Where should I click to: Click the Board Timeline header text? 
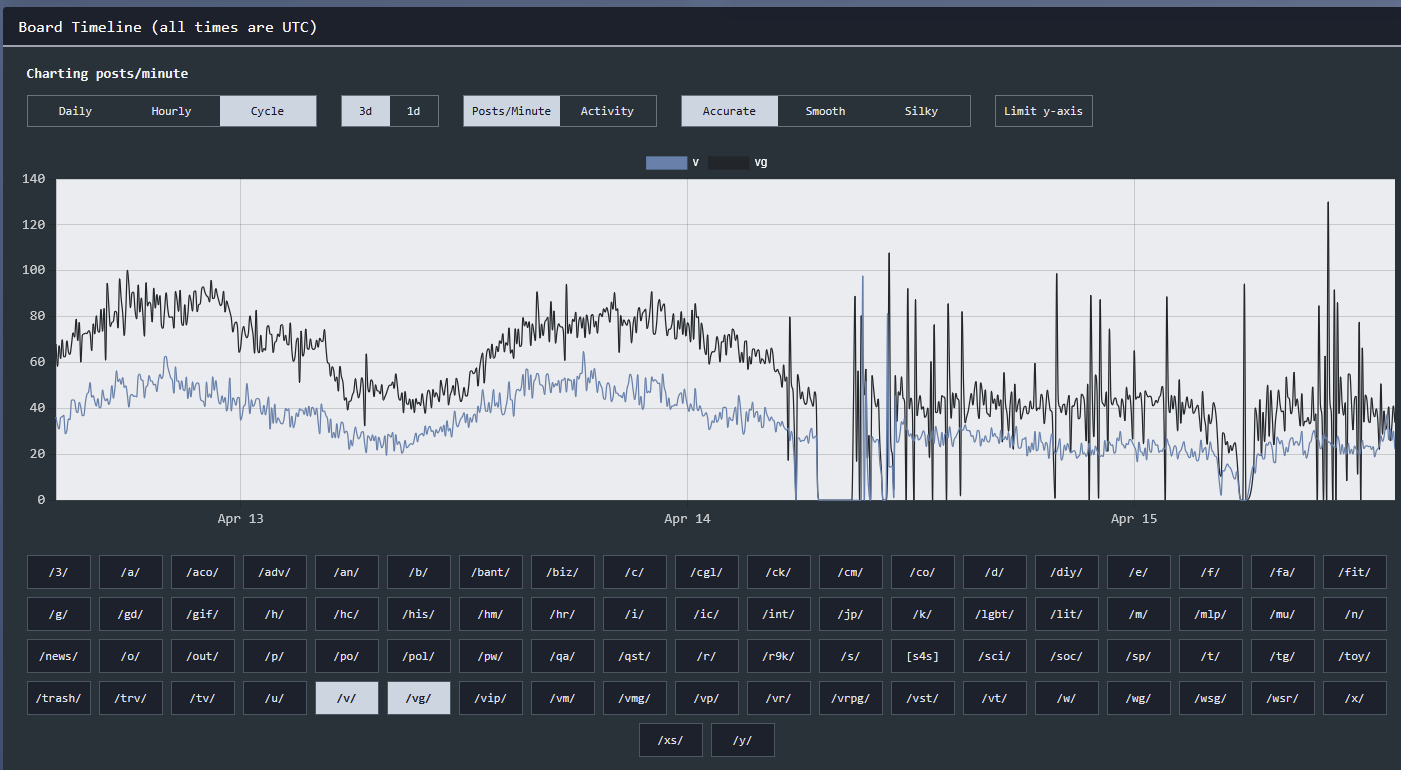click(x=168, y=27)
